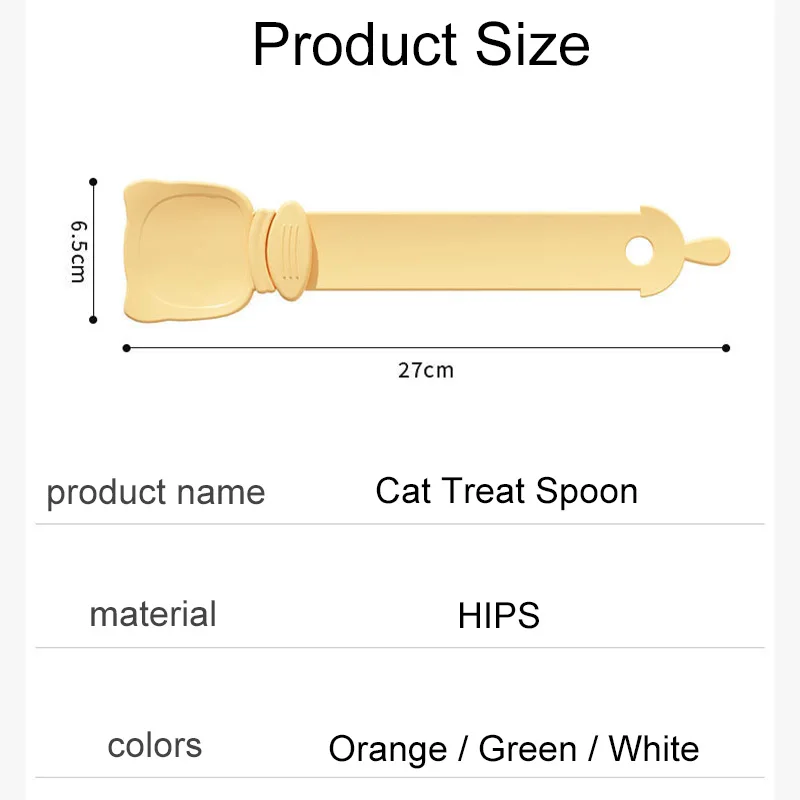
Task: Click the top endpoint dot of the height line
Action: 93,182
